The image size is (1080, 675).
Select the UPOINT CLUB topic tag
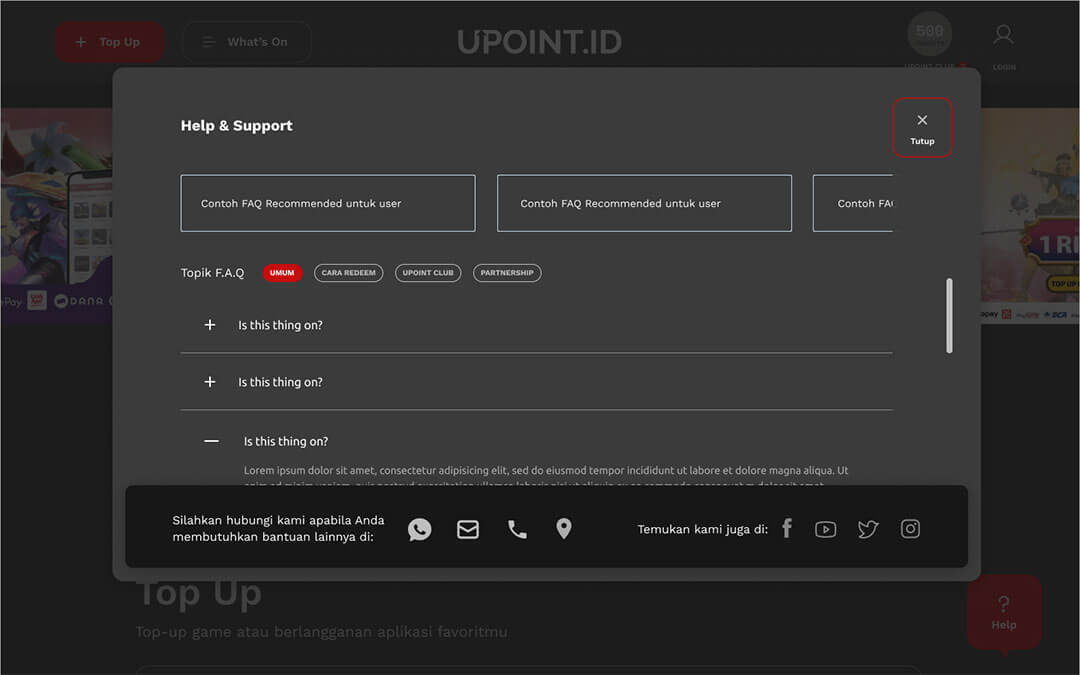428,273
